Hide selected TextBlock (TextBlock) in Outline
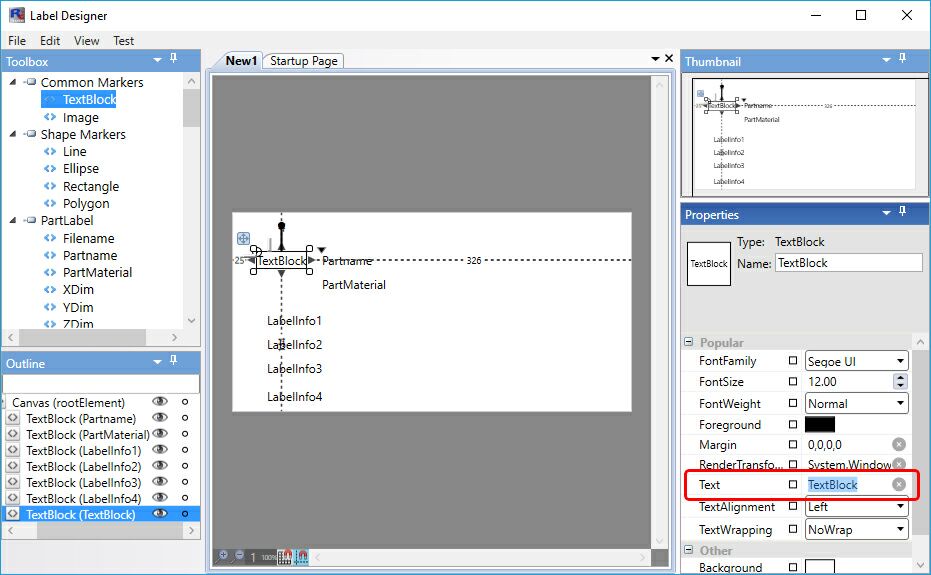 [x=160, y=514]
